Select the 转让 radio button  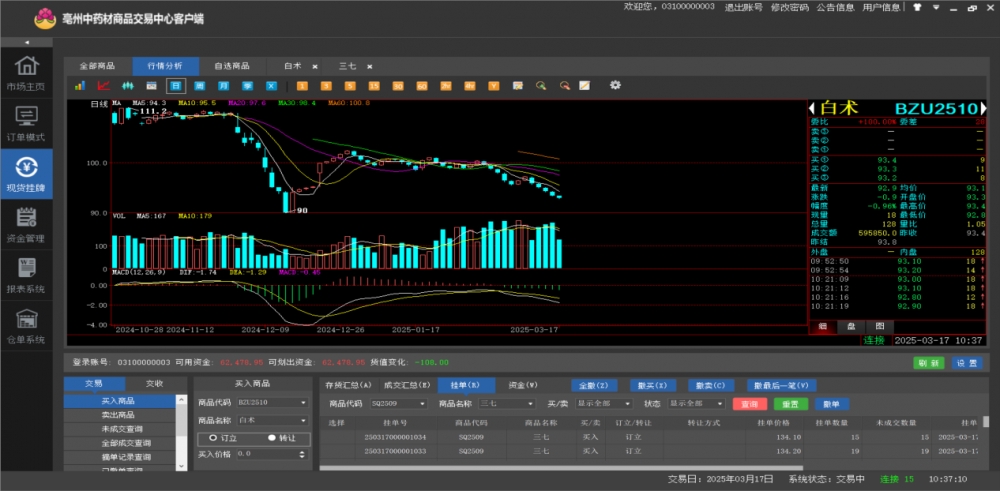point(271,437)
